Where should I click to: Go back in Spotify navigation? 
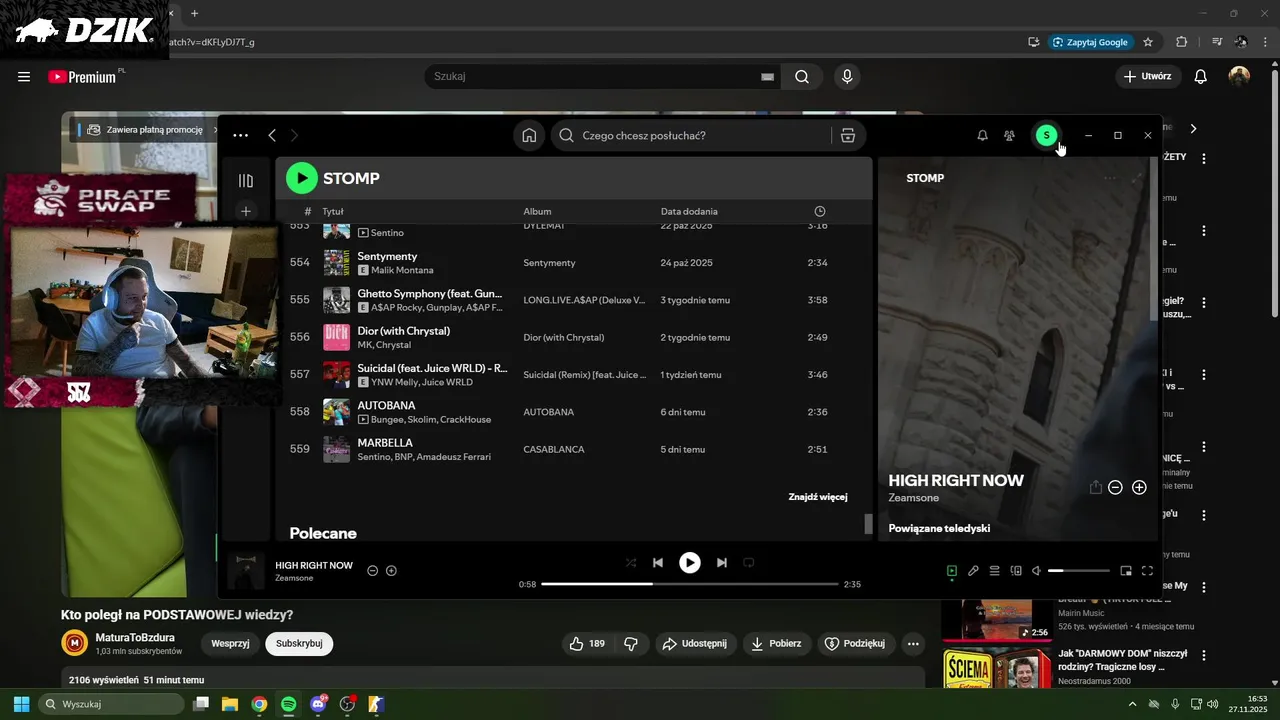(x=272, y=136)
